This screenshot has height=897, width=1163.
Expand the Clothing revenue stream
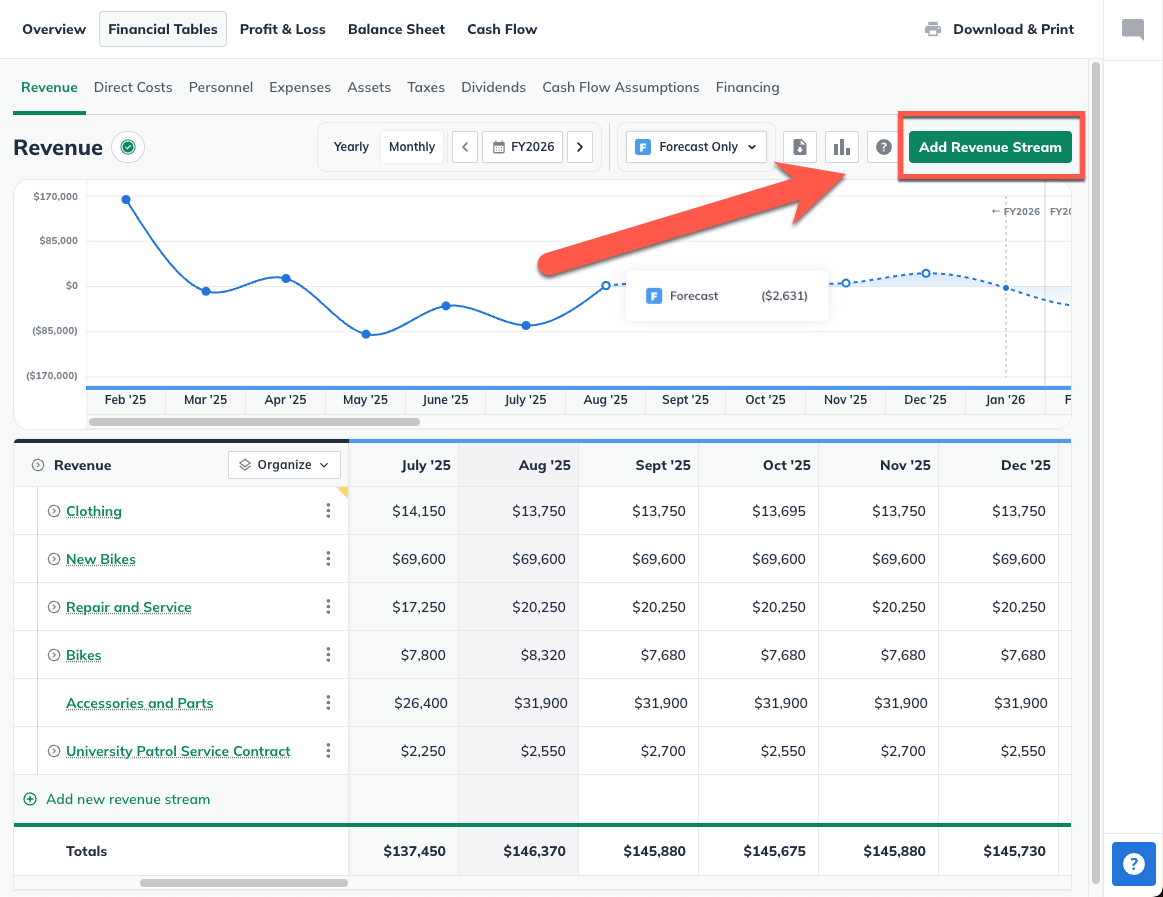pos(53,510)
